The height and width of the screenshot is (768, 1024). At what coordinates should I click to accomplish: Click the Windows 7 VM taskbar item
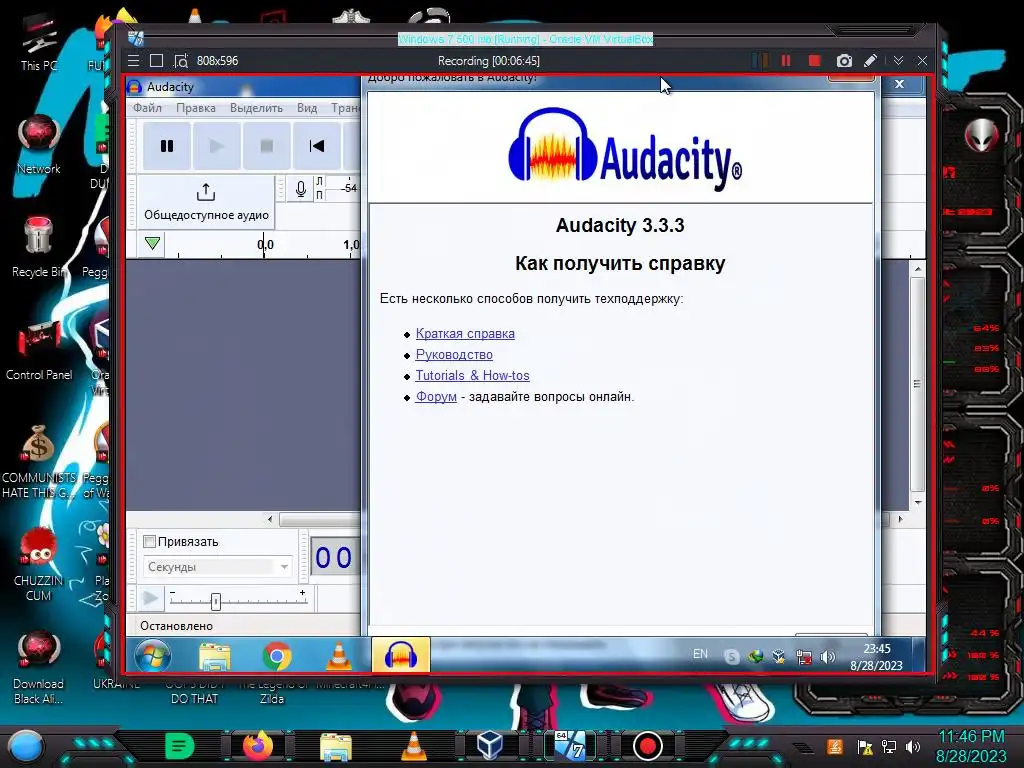[569, 746]
